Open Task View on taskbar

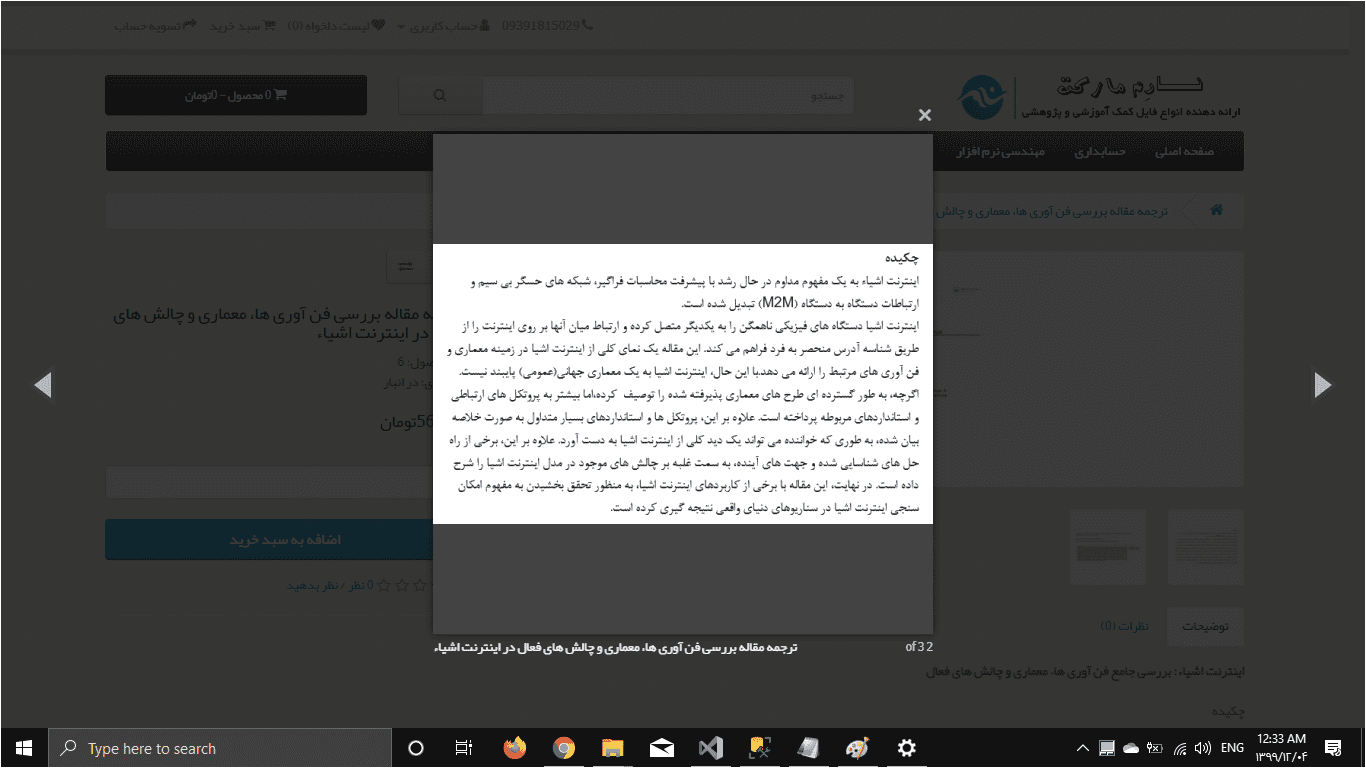(464, 748)
